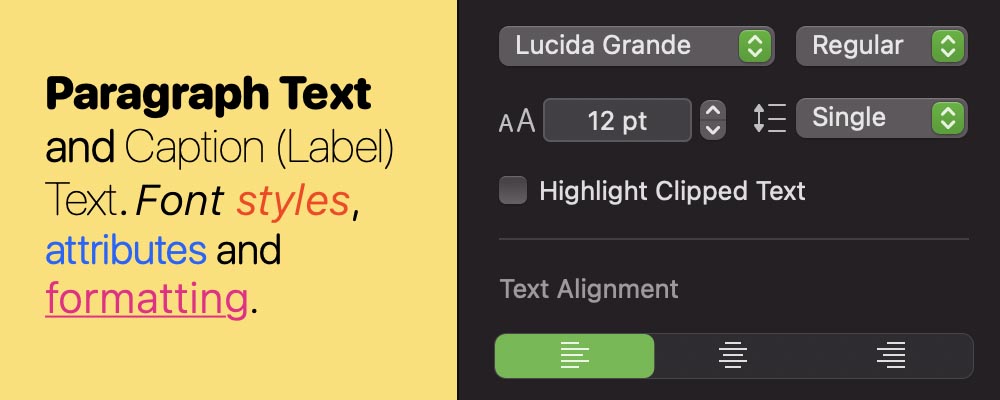Decrease font size with down stepper arrow
This screenshot has width=1000, height=400.
point(713,130)
